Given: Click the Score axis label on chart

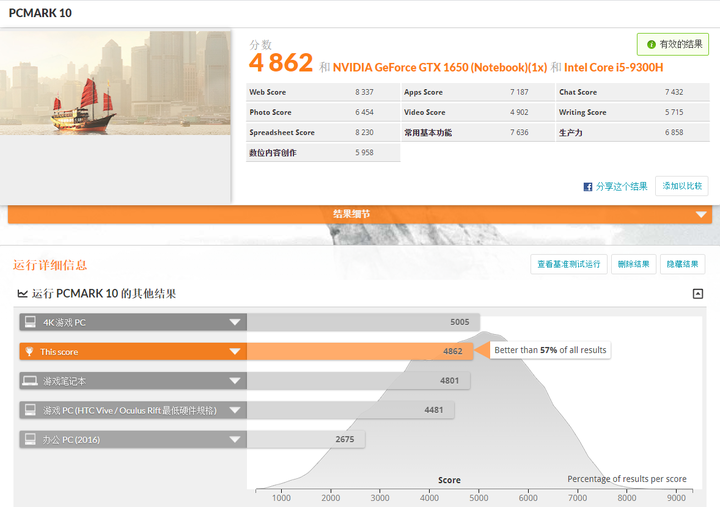Looking at the screenshot, I should (449, 480).
